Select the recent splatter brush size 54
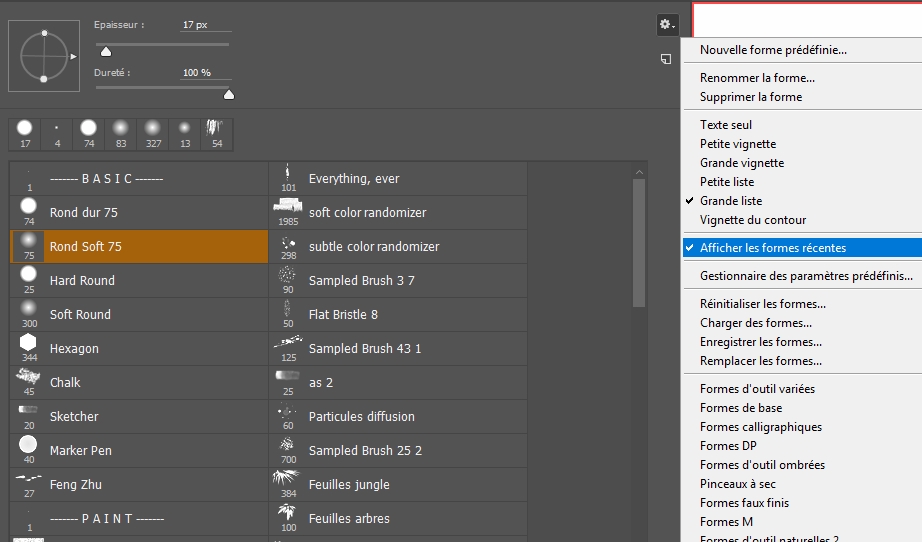 pos(217,133)
